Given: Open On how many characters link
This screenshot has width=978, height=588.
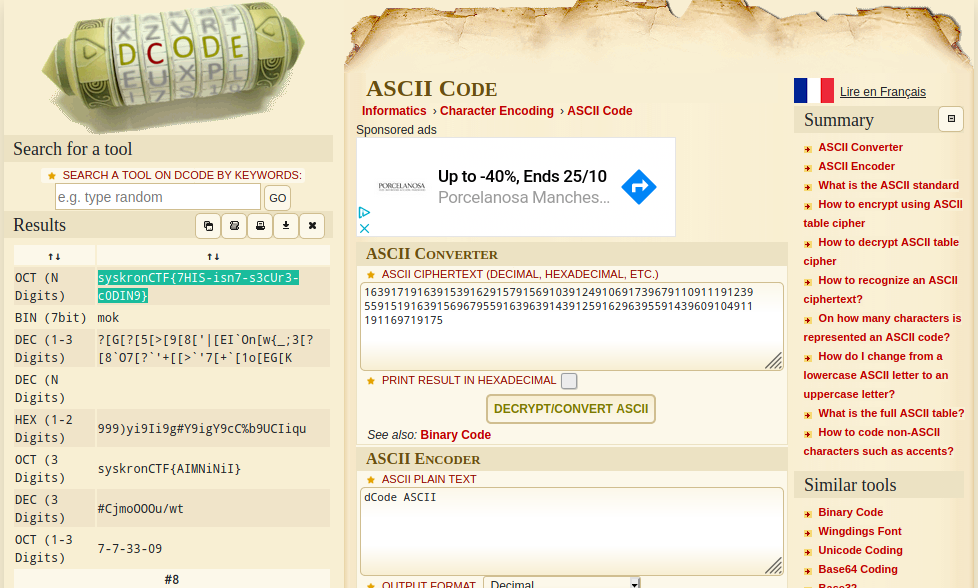Looking at the screenshot, I should pyautogui.click(x=882, y=327).
